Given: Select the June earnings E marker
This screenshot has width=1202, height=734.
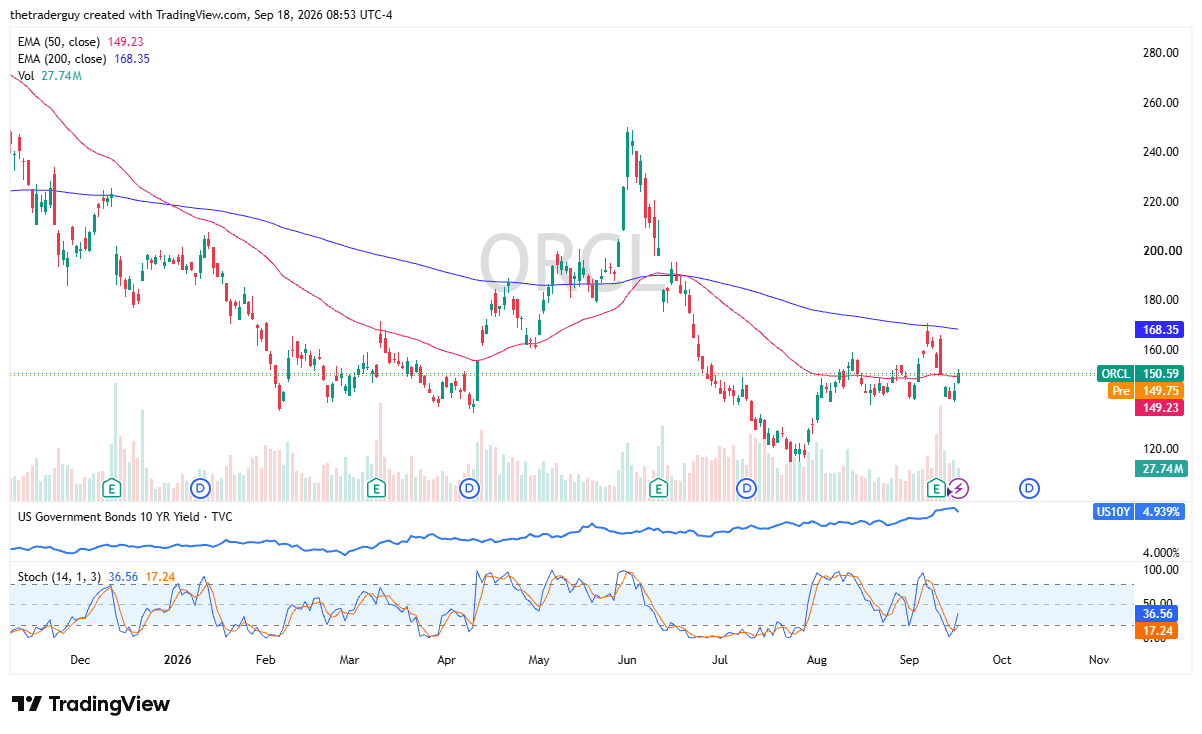Looking at the screenshot, I should 659,488.
